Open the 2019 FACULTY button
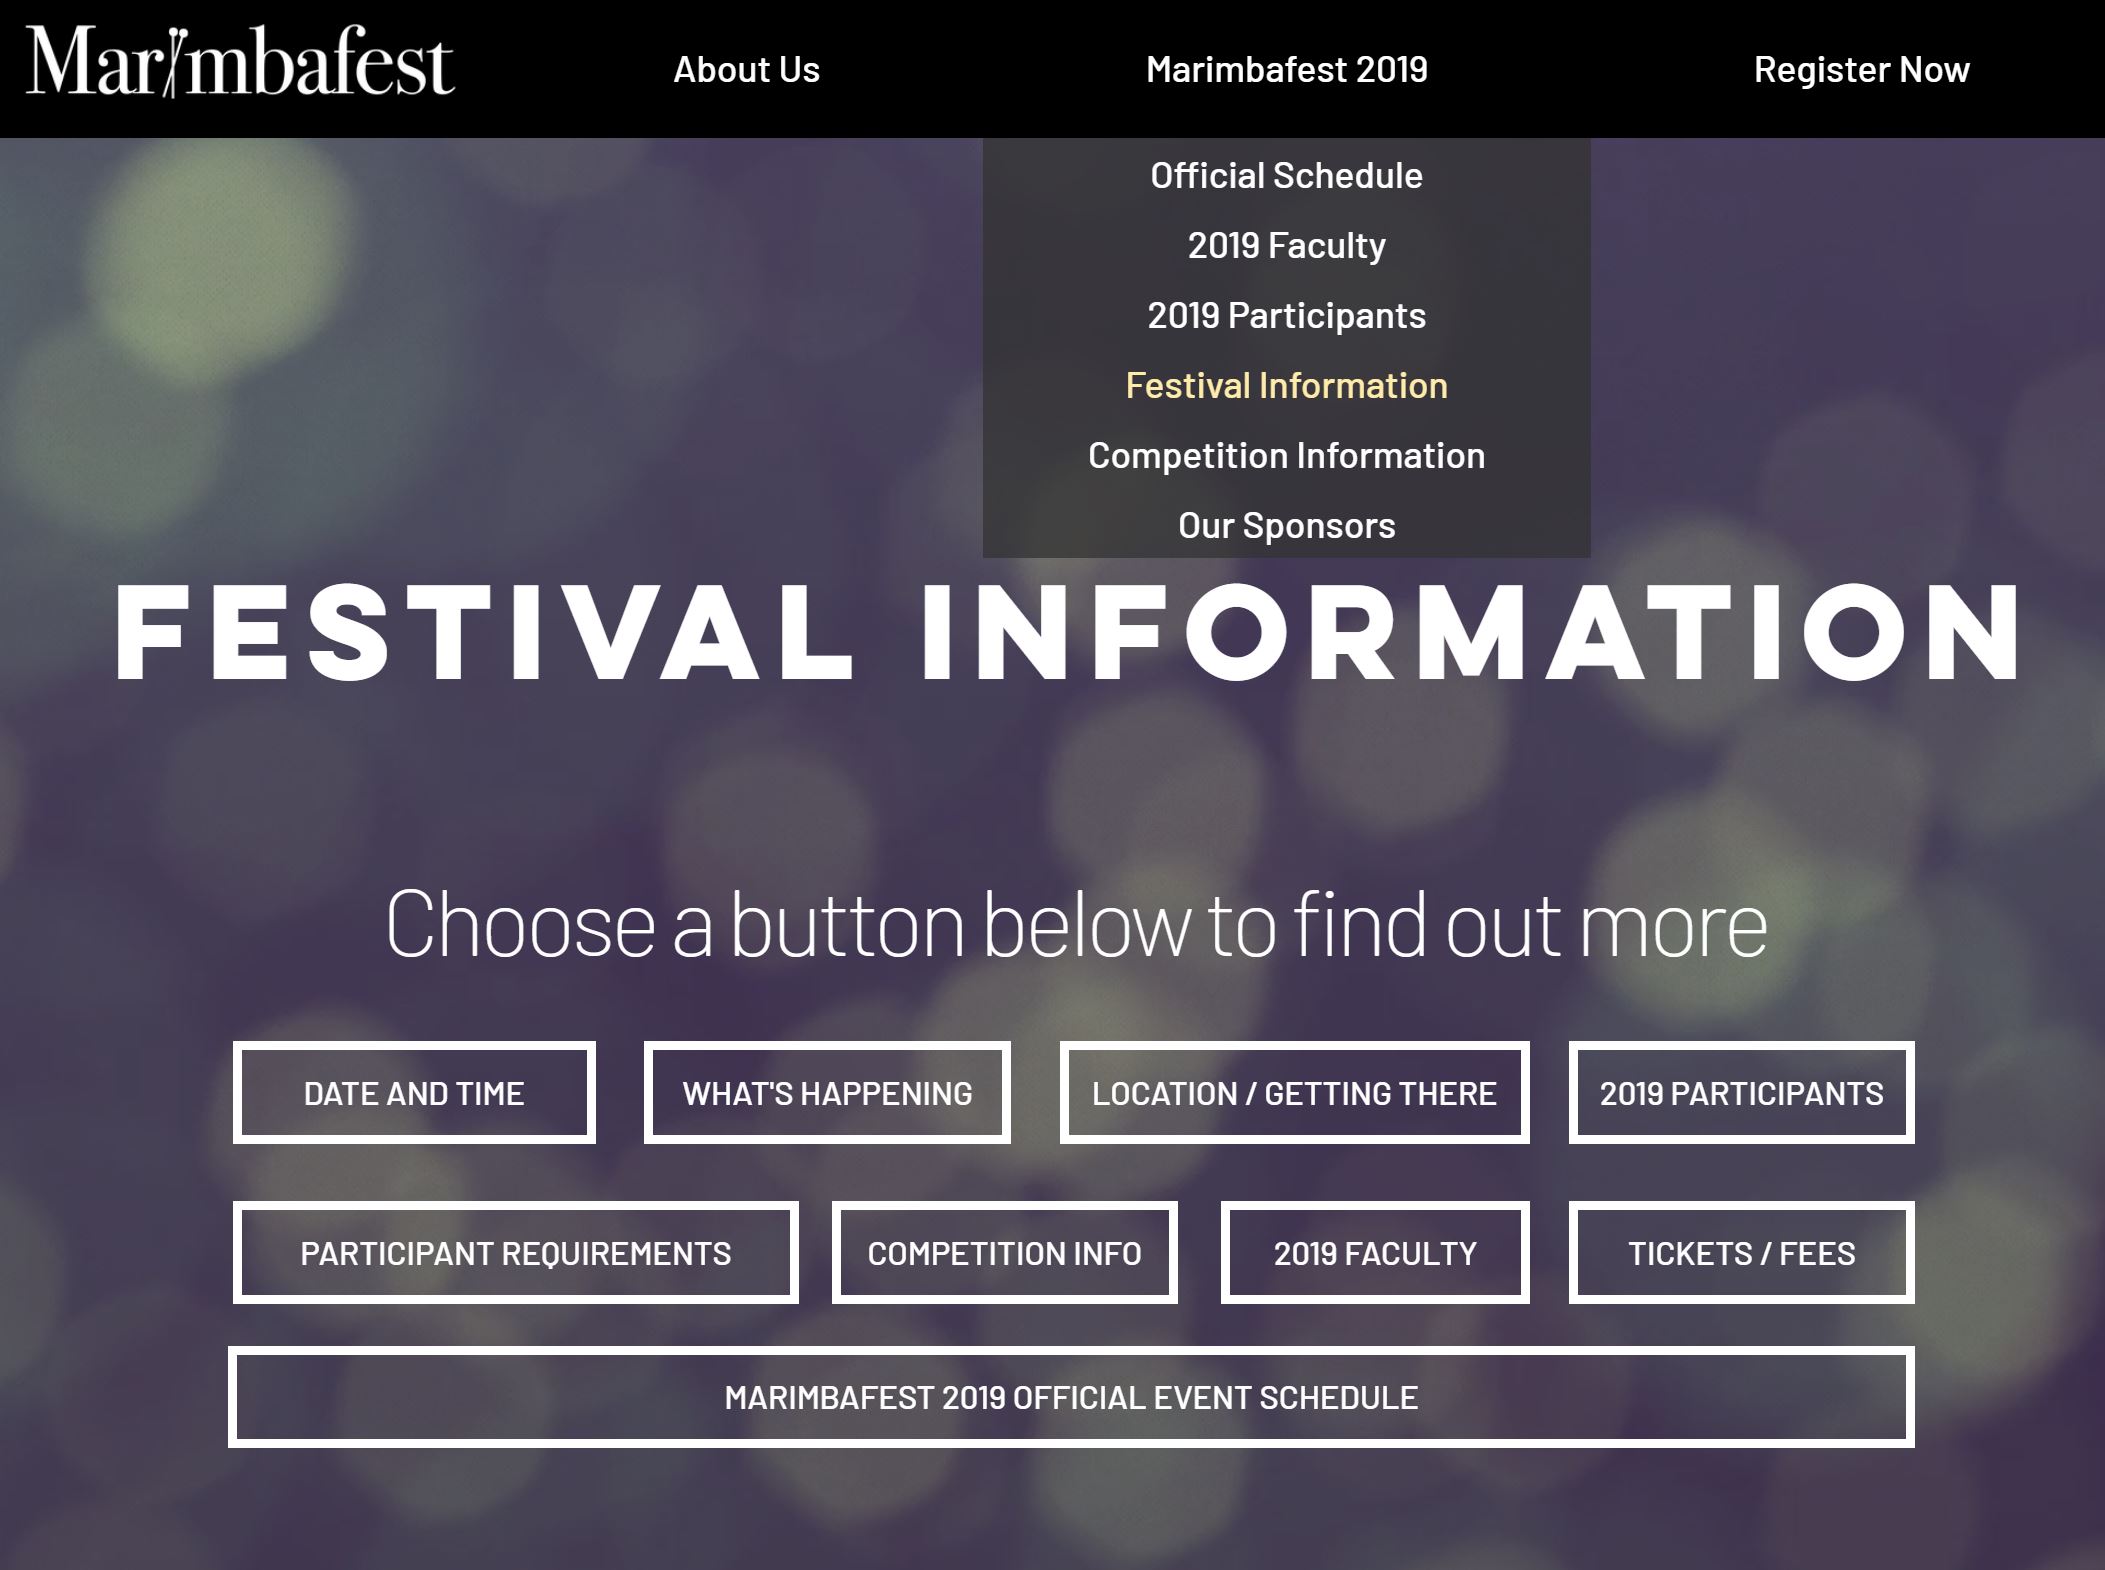This screenshot has width=2105, height=1570. coord(1375,1252)
